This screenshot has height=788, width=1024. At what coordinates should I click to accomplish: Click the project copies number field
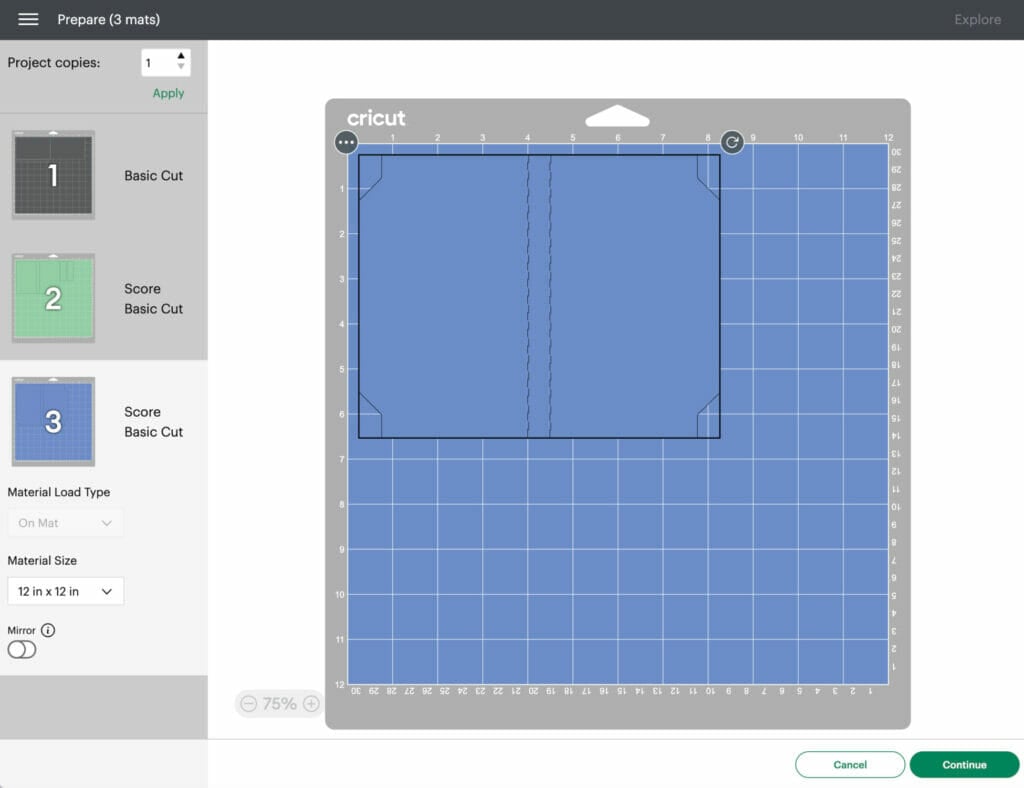158,63
